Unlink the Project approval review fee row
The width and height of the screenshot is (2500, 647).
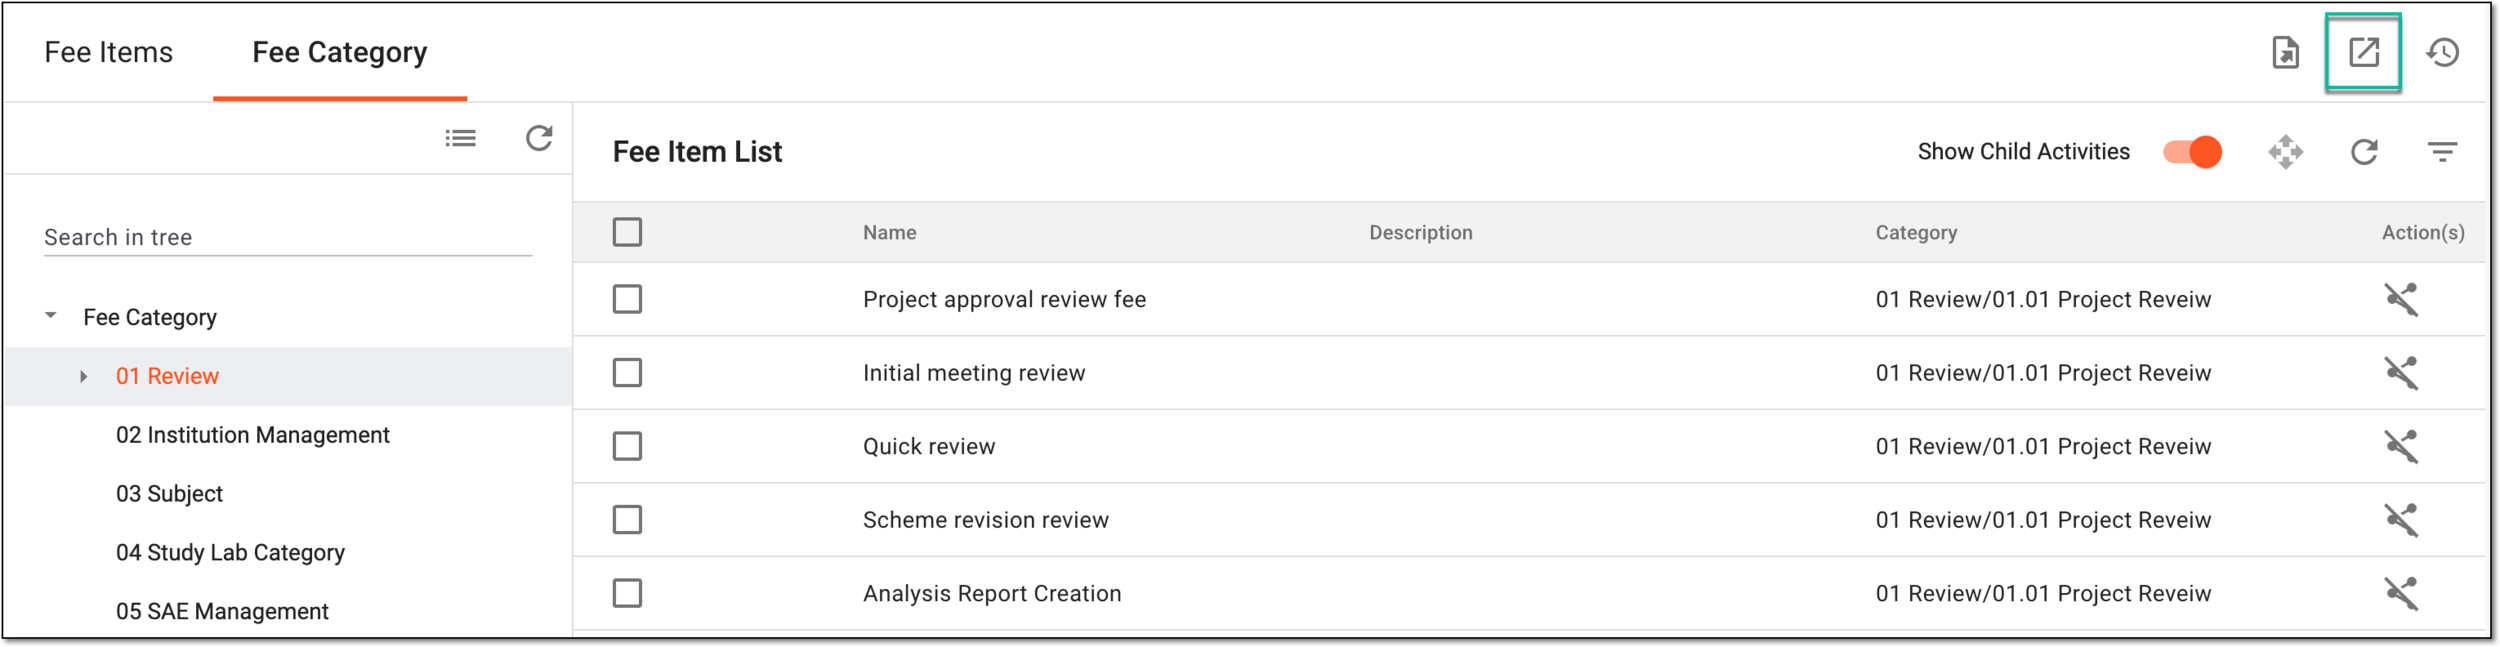[2401, 299]
